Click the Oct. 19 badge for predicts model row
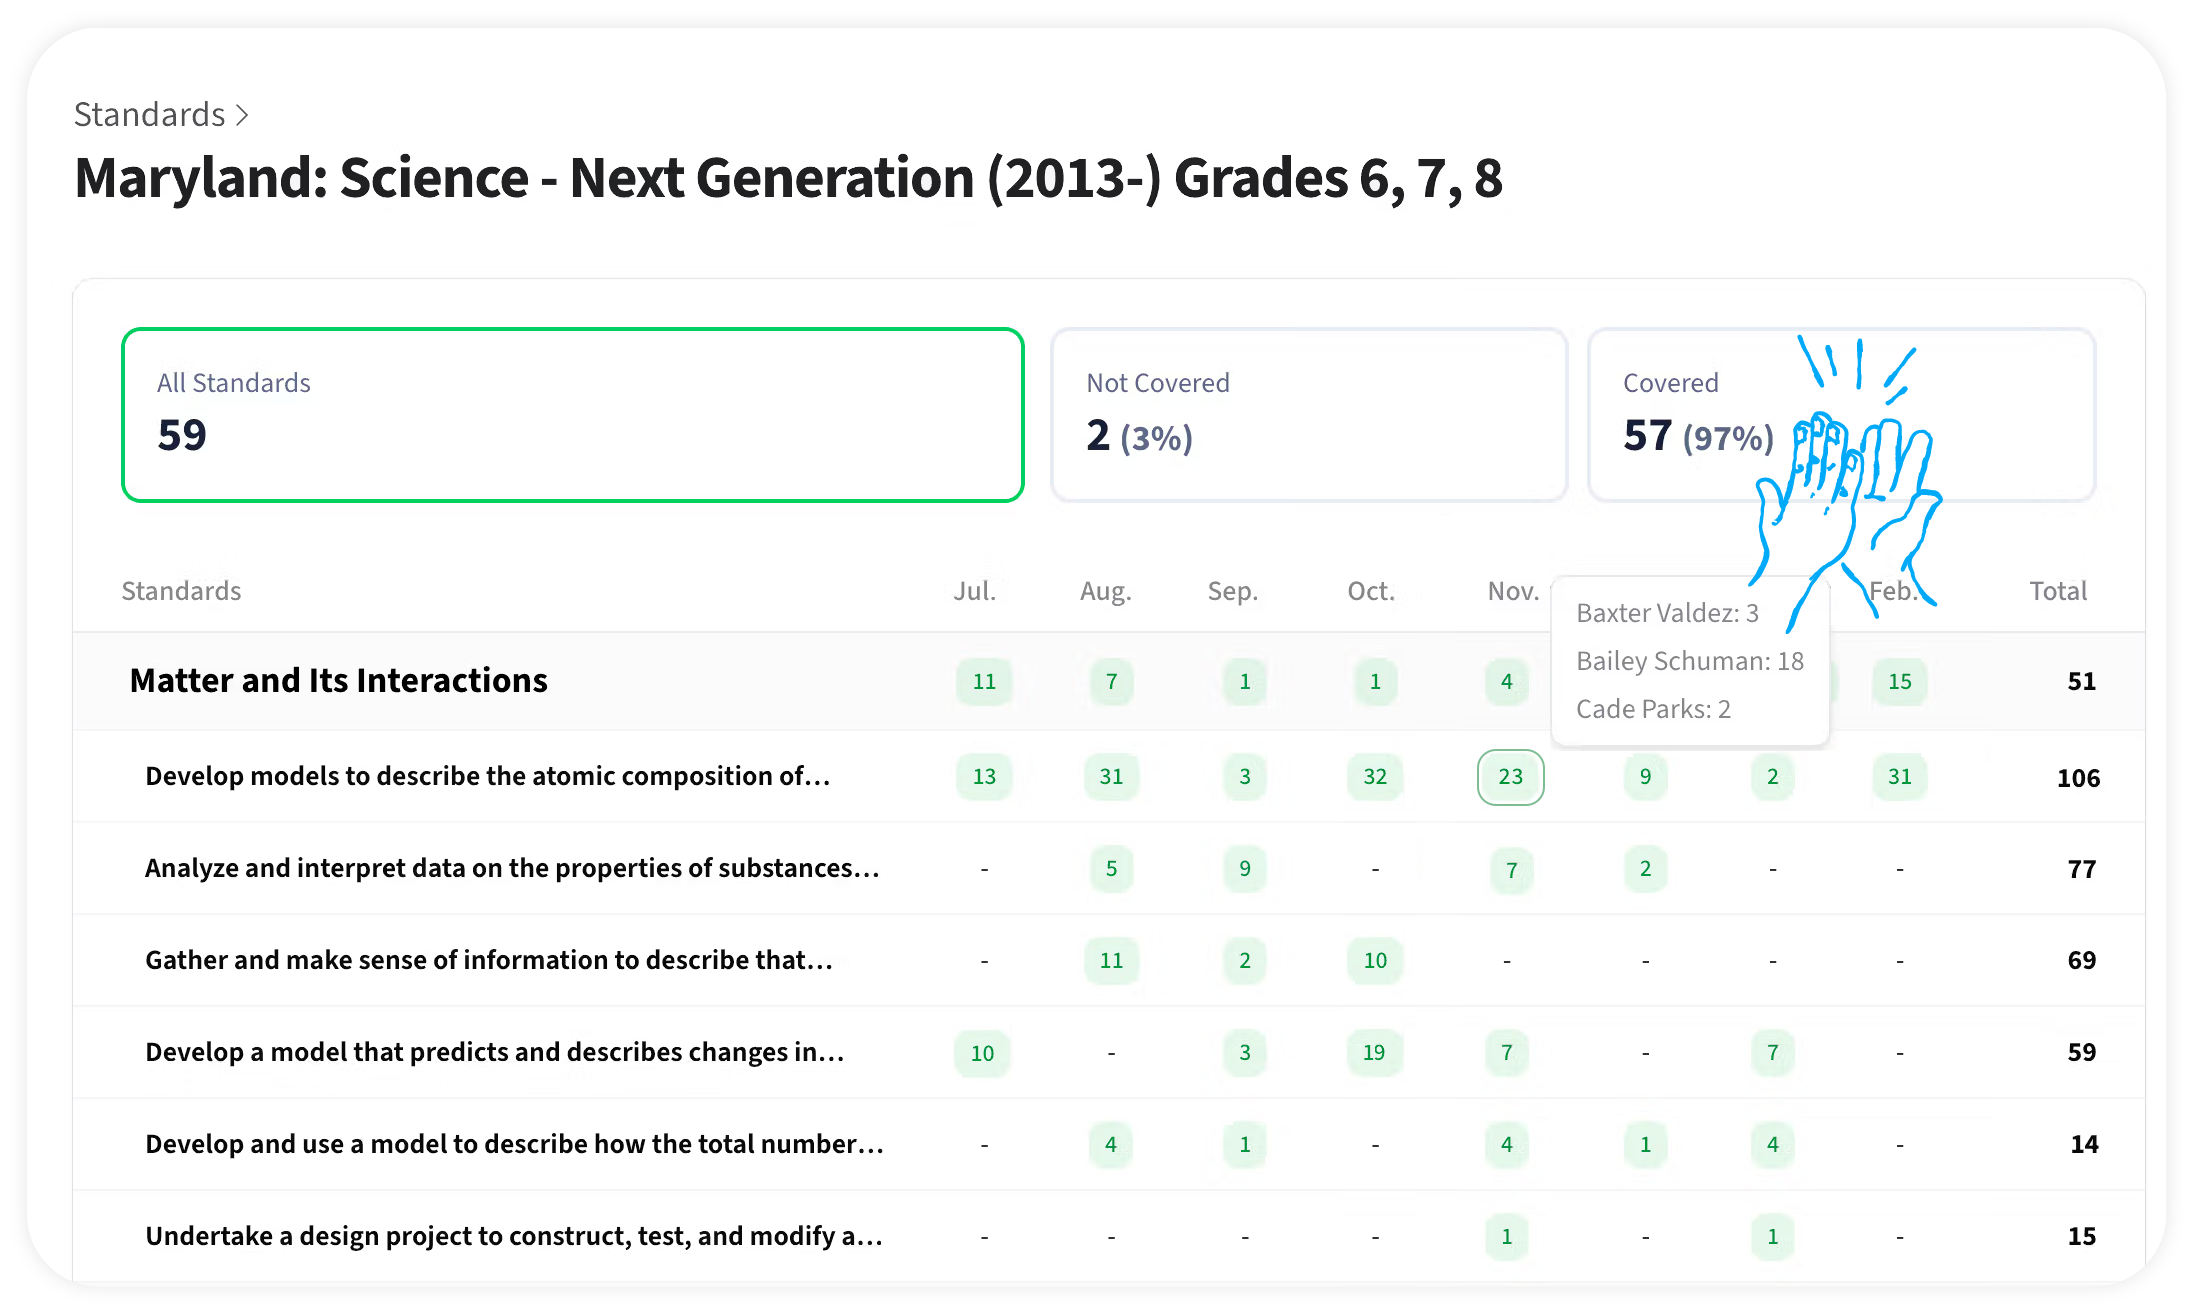The height and width of the screenshot is (1314, 2194). [1374, 1053]
